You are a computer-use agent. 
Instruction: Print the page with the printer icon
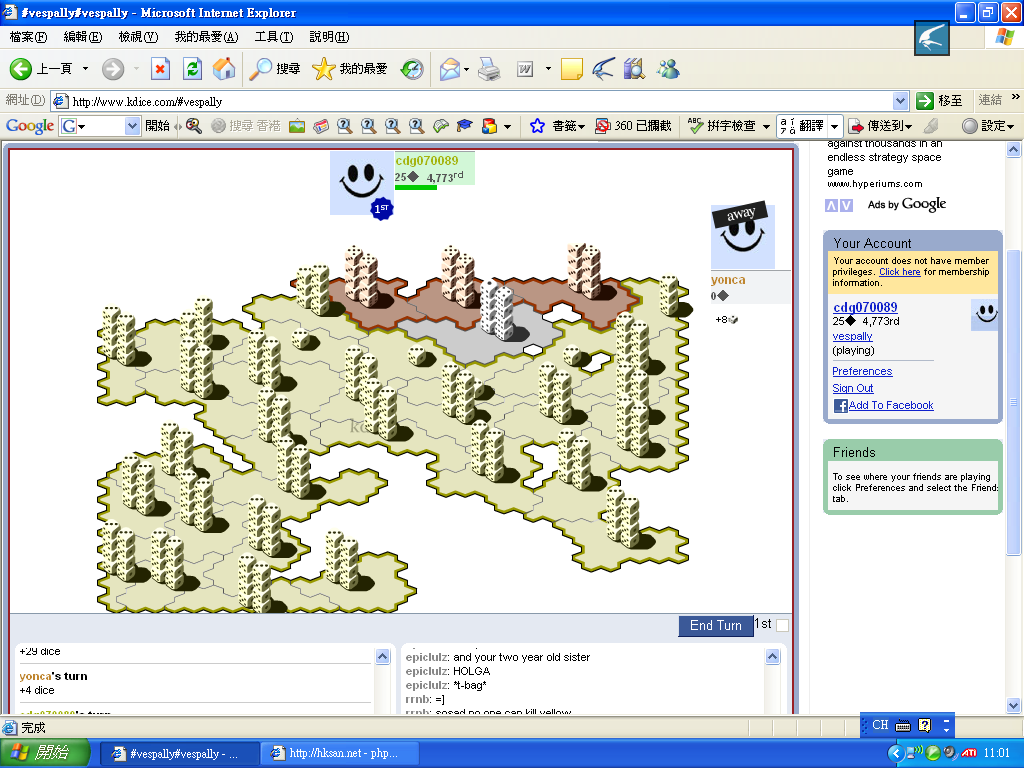pos(489,69)
